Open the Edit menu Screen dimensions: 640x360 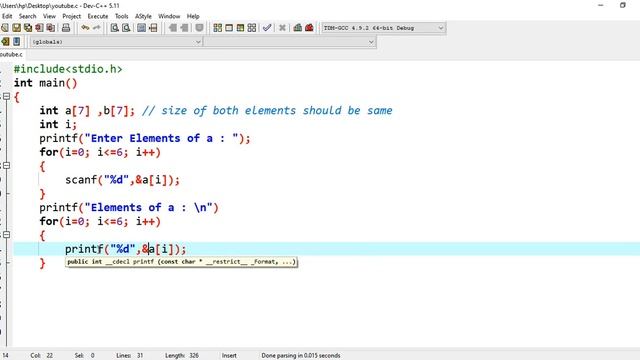pyautogui.click(x=7, y=16)
